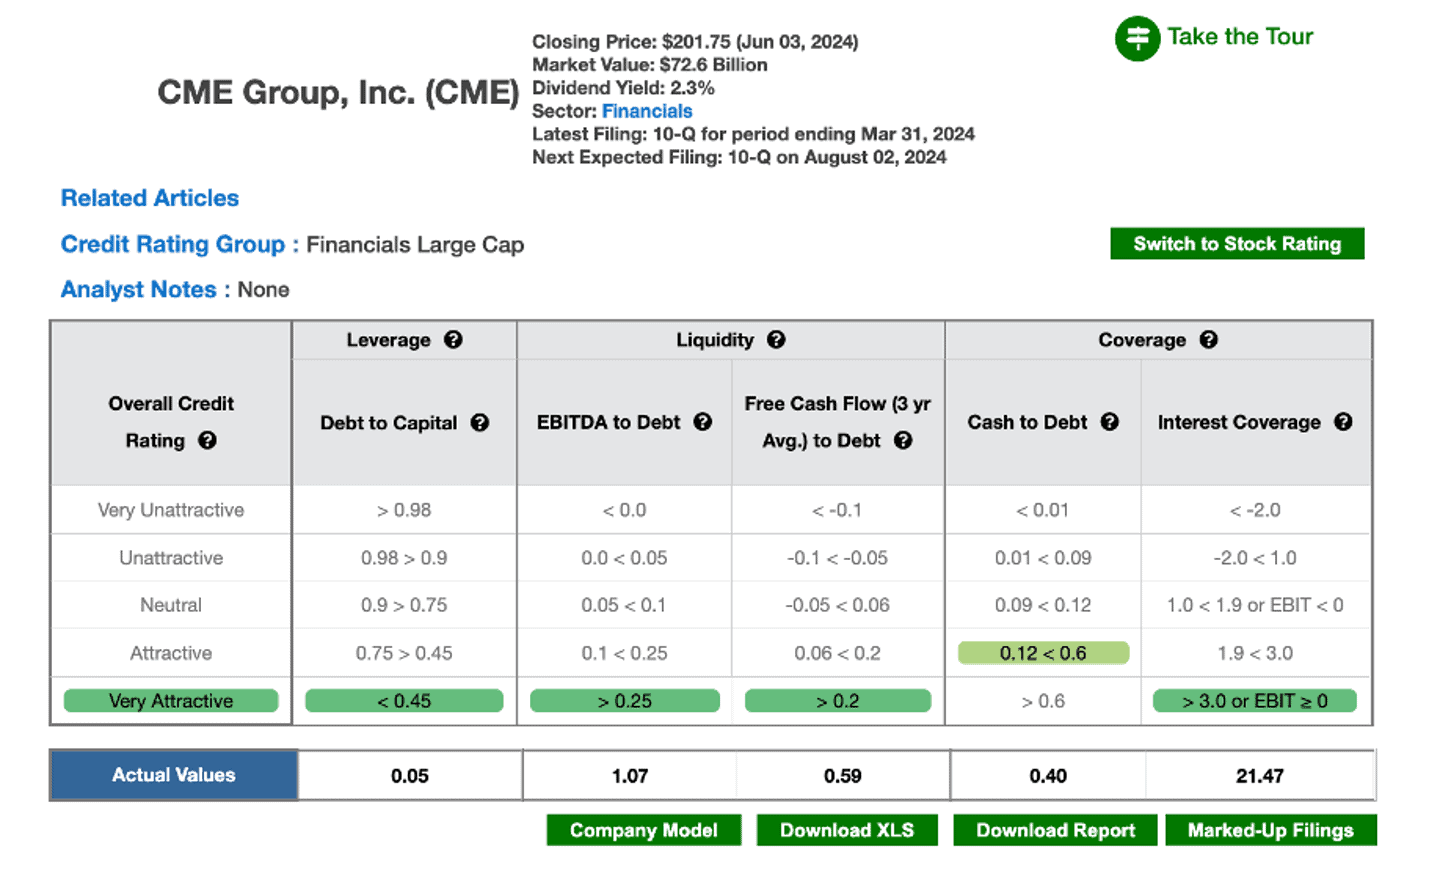Click the Dividend Yield 2.3% line
Image resolution: width=1440 pixels, height=894 pixels.
tap(623, 88)
